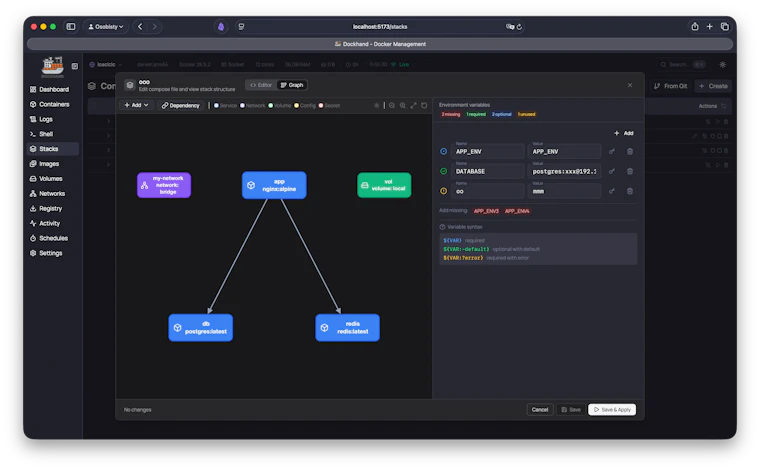Image resolution: width=760 pixels, height=470 pixels.
Task: Toggle the Network legend dot
Action: pos(242,106)
